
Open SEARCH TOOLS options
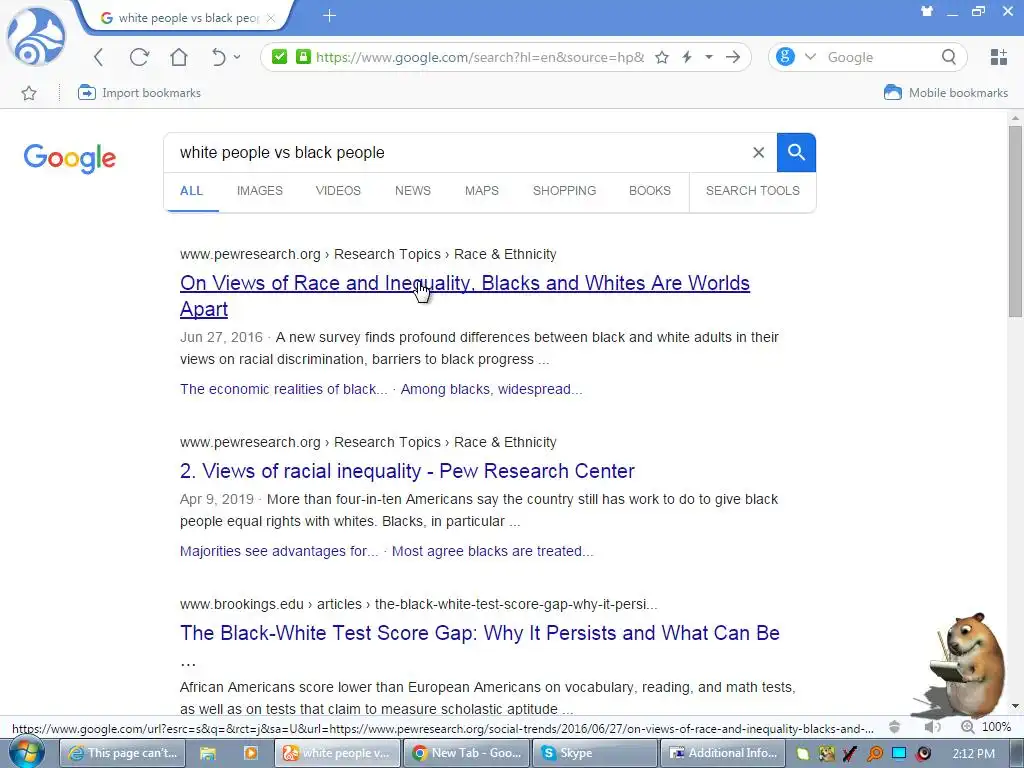point(752,191)
